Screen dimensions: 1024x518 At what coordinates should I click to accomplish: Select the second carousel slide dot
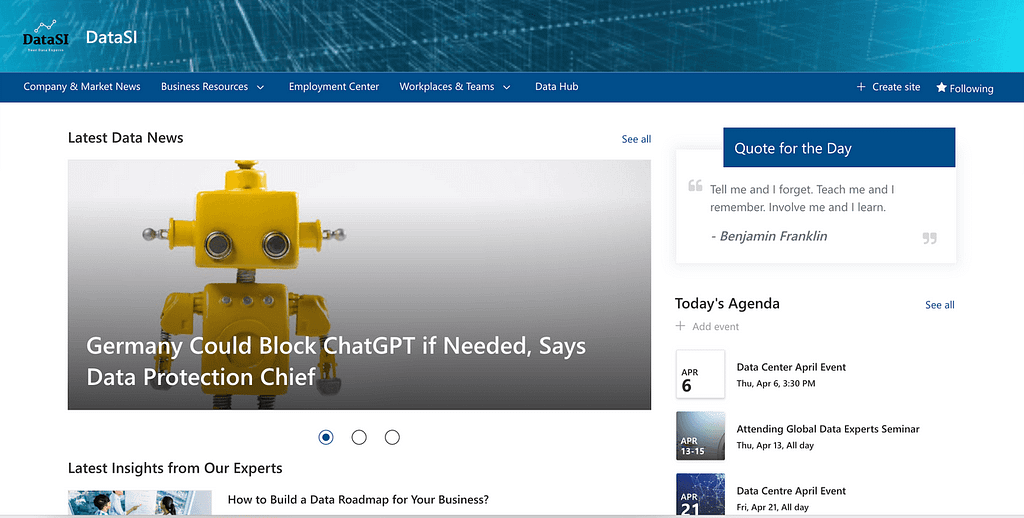coord(359,437)
